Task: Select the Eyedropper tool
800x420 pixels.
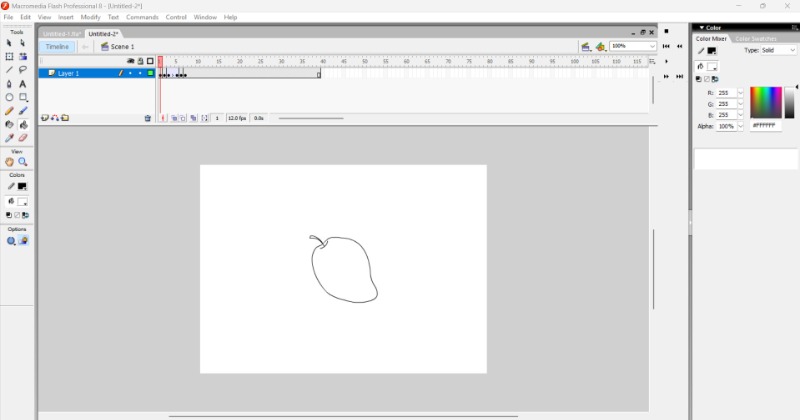Action: (x=10, y=138)
